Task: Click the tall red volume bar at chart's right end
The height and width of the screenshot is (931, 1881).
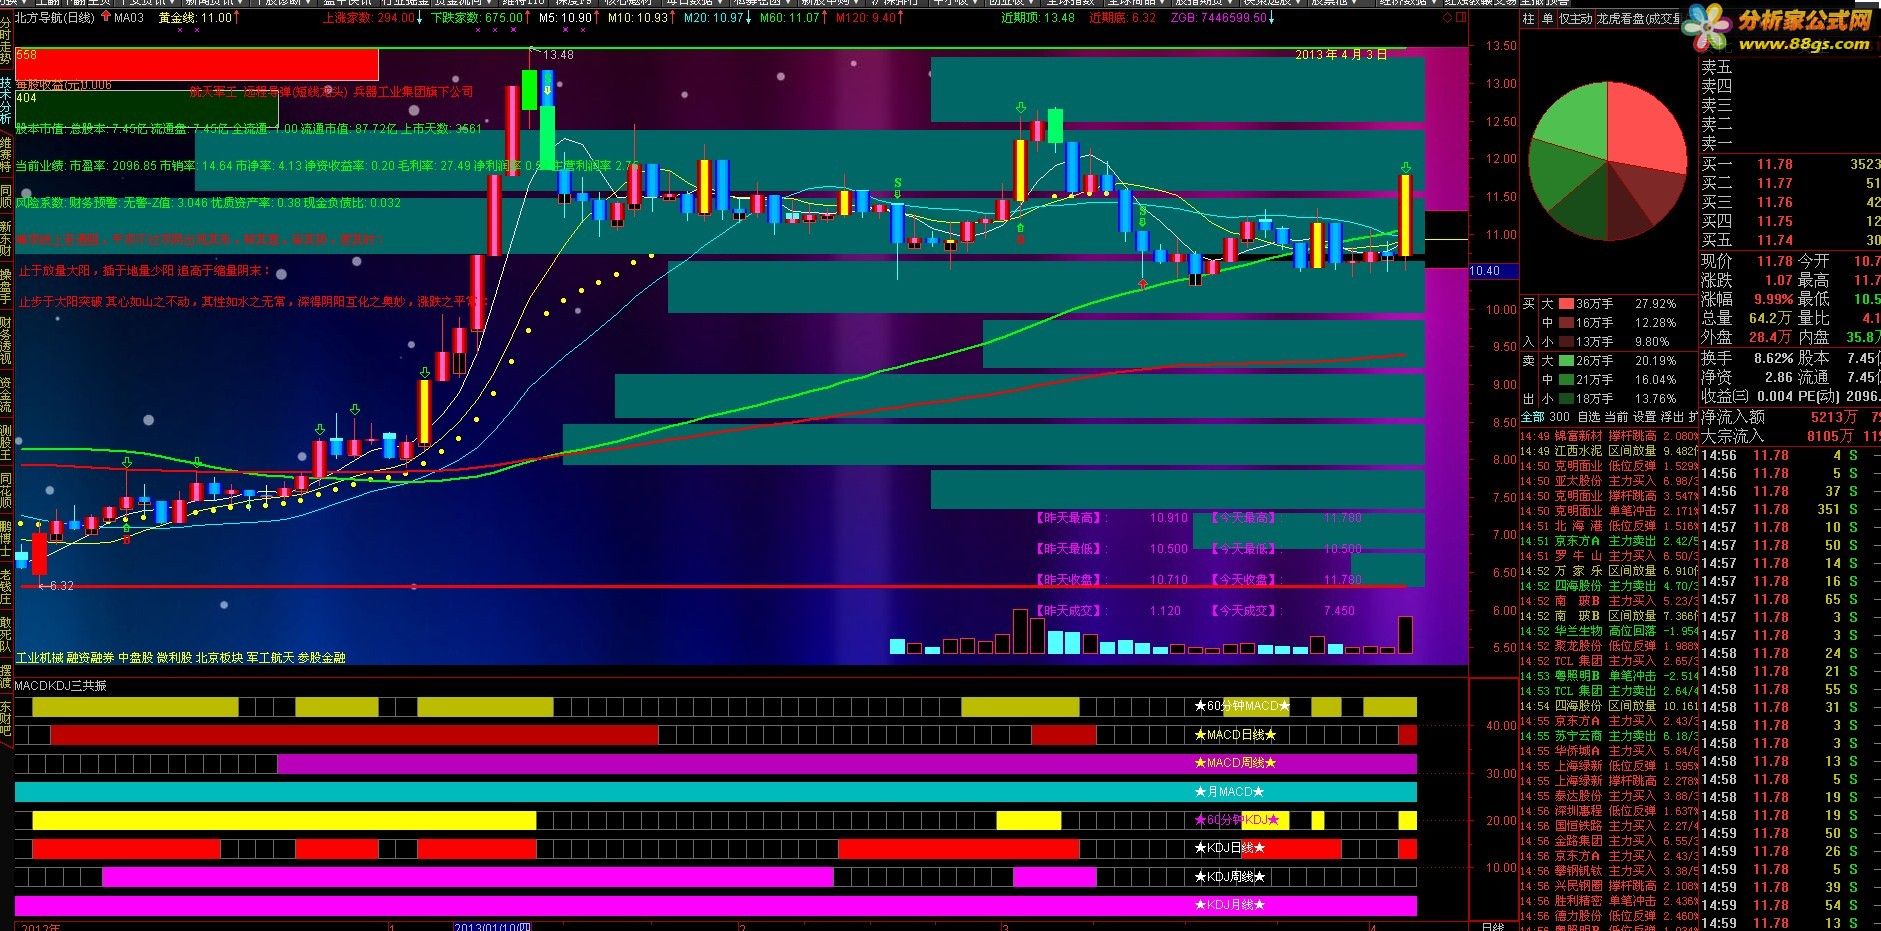Action: point(1405,635)
